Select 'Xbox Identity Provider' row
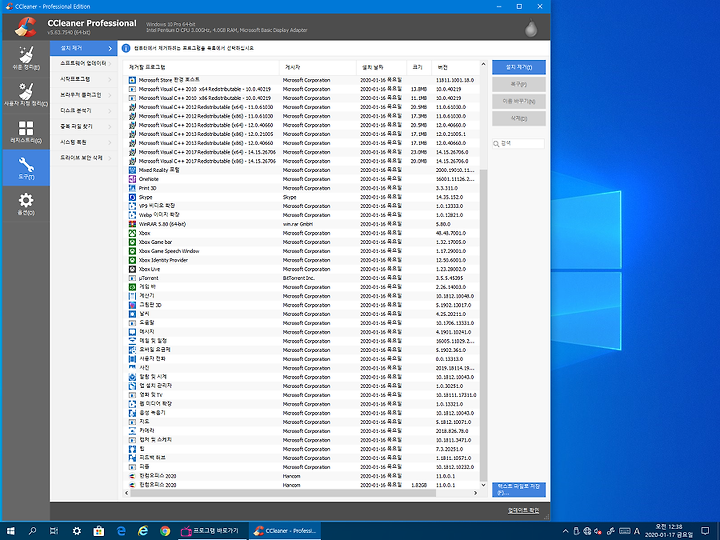Viewport: 720px width, 540px height. pos(301,260)
